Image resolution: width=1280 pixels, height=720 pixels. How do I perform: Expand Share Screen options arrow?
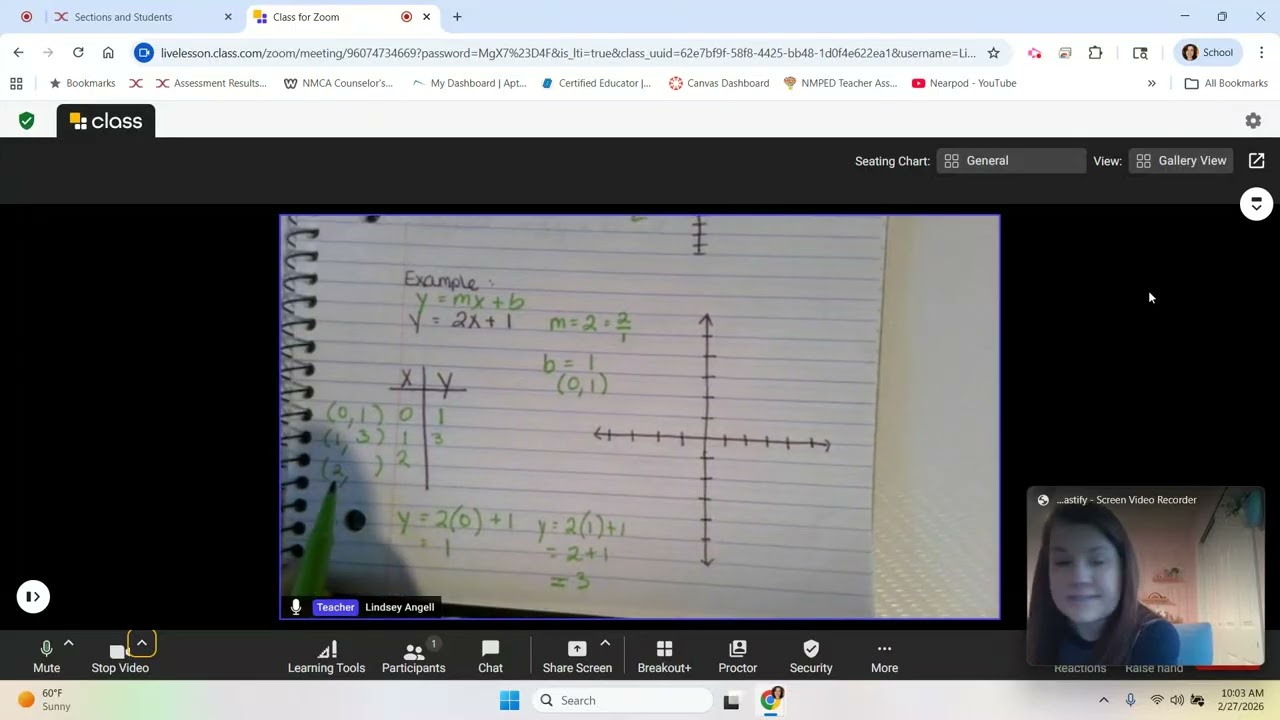tap(605, 643)
